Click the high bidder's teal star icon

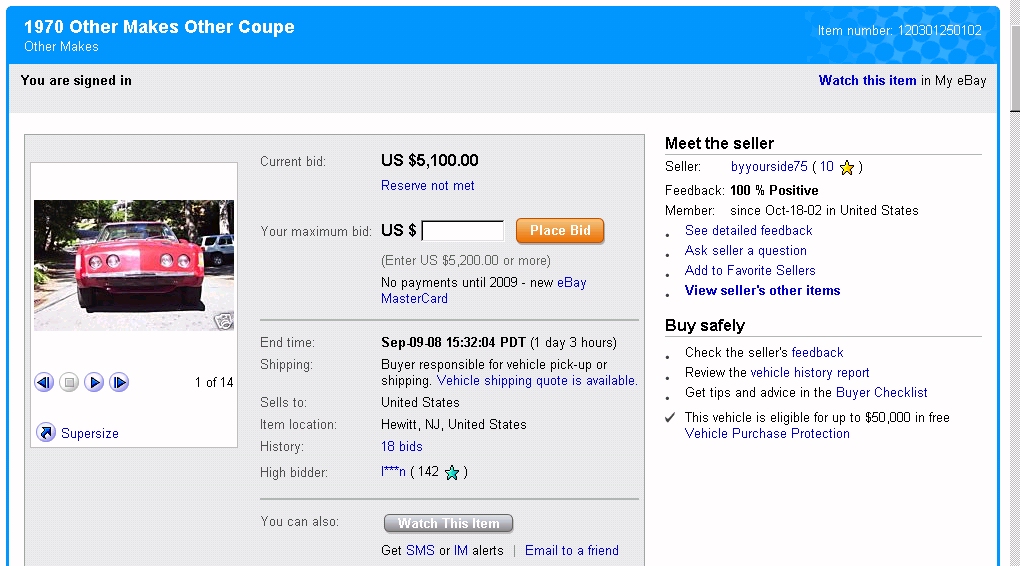tap(452, 473)
